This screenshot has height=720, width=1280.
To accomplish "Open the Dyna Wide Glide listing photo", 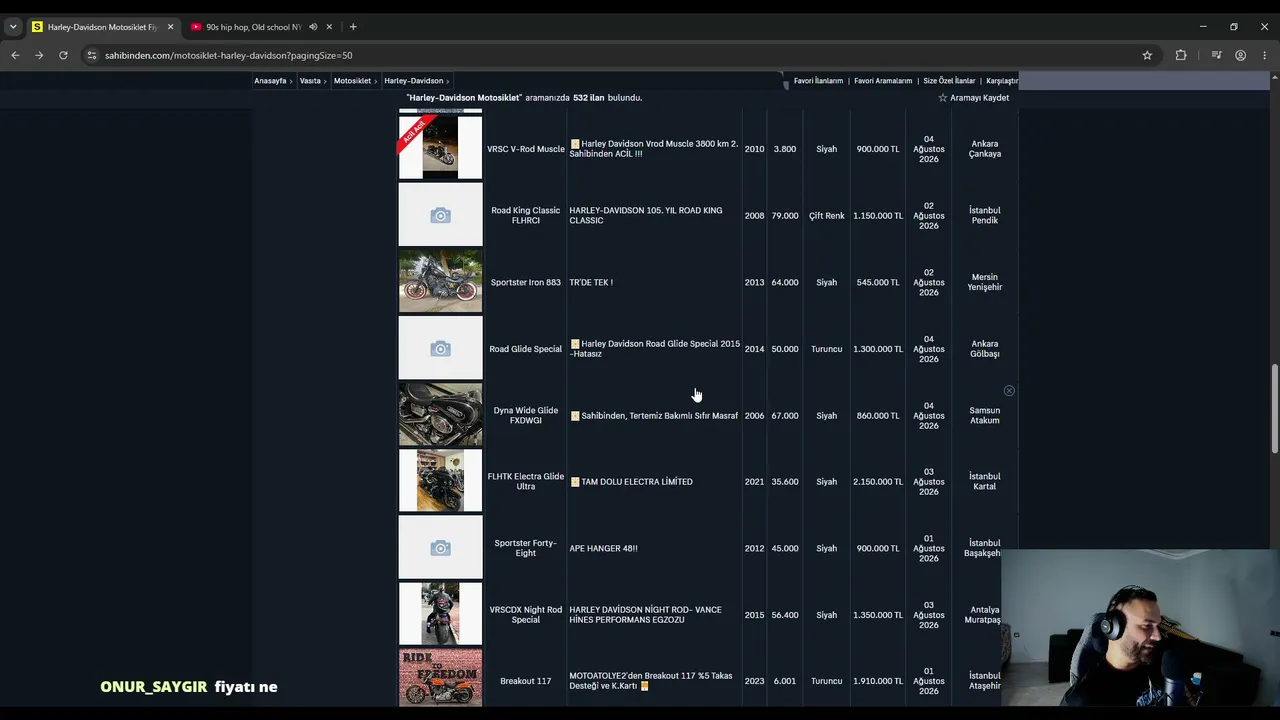I will point(440,415).
